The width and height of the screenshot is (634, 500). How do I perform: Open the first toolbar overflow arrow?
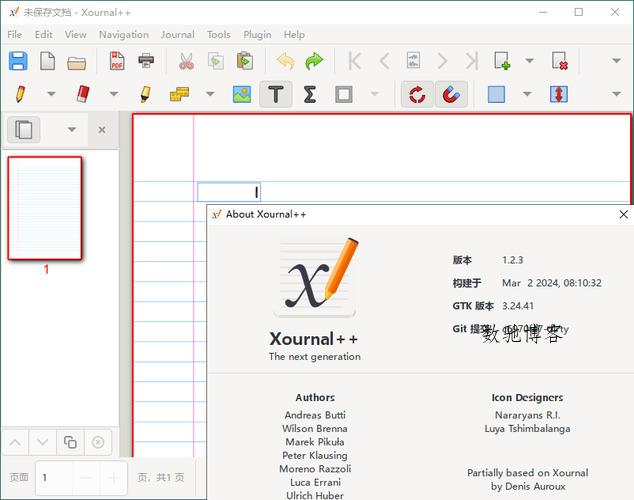[616, 61]
